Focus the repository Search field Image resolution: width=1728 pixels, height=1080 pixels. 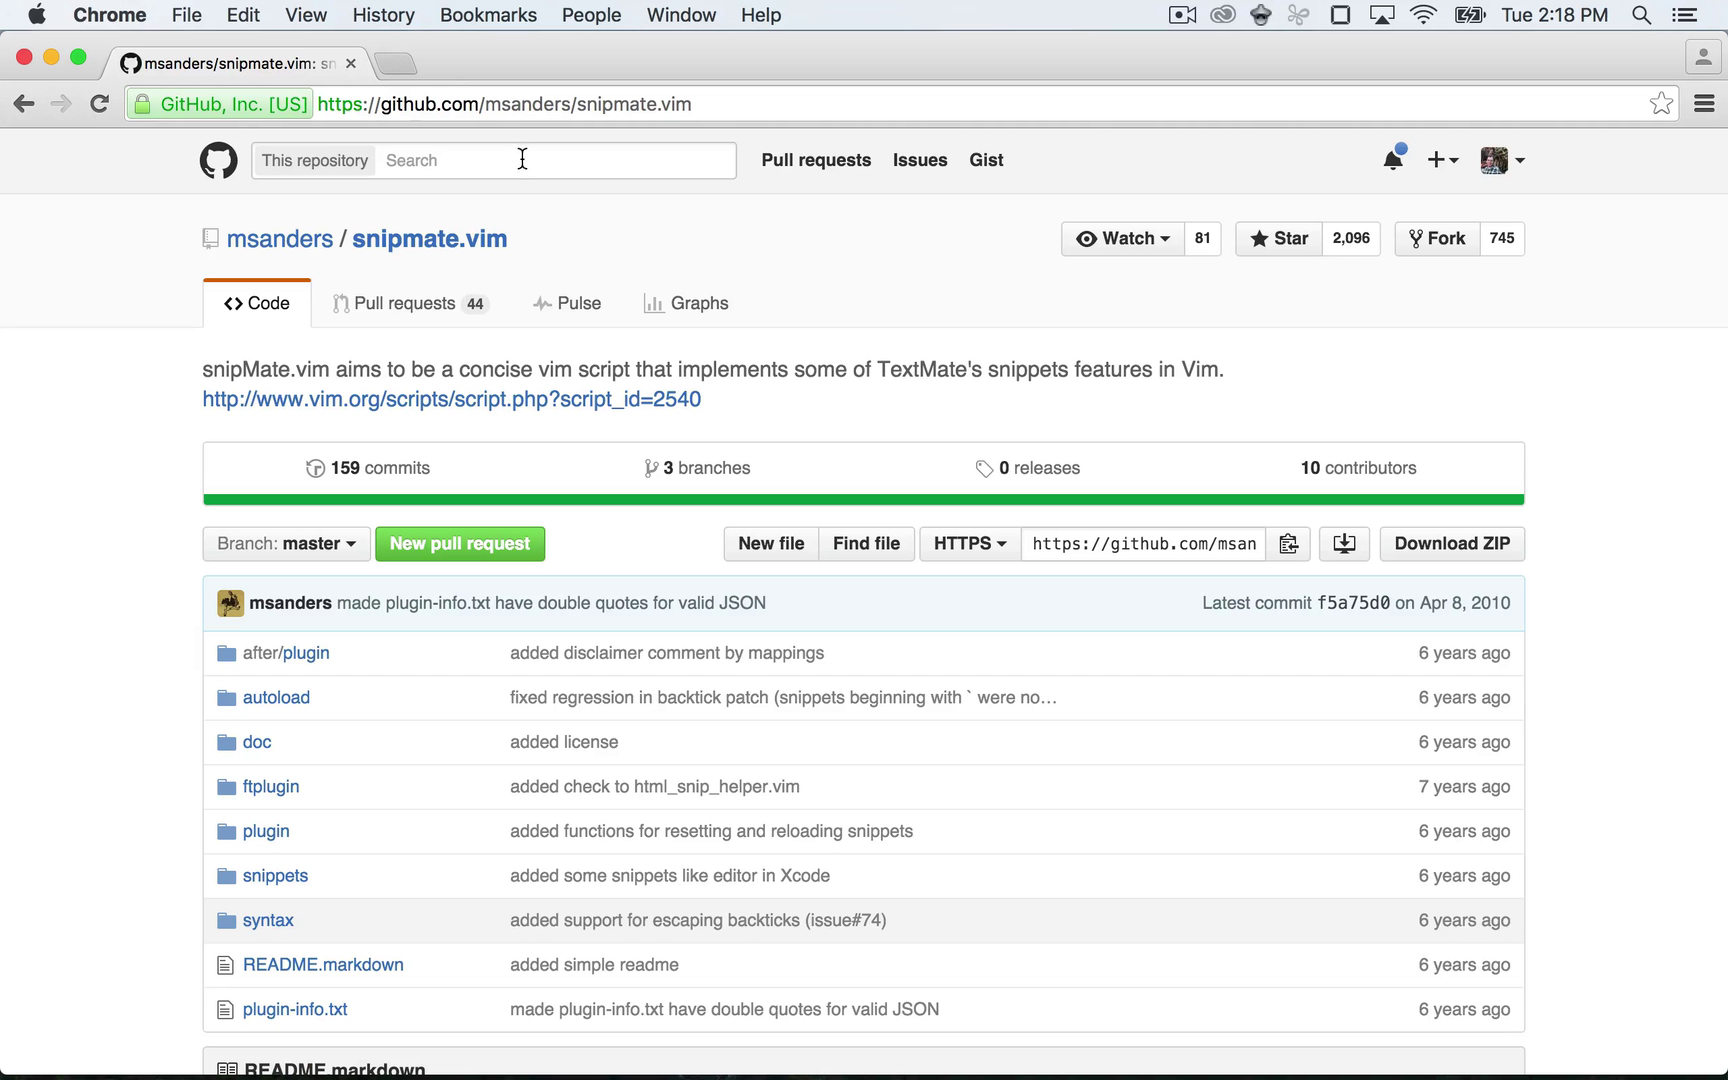[555, 160]
